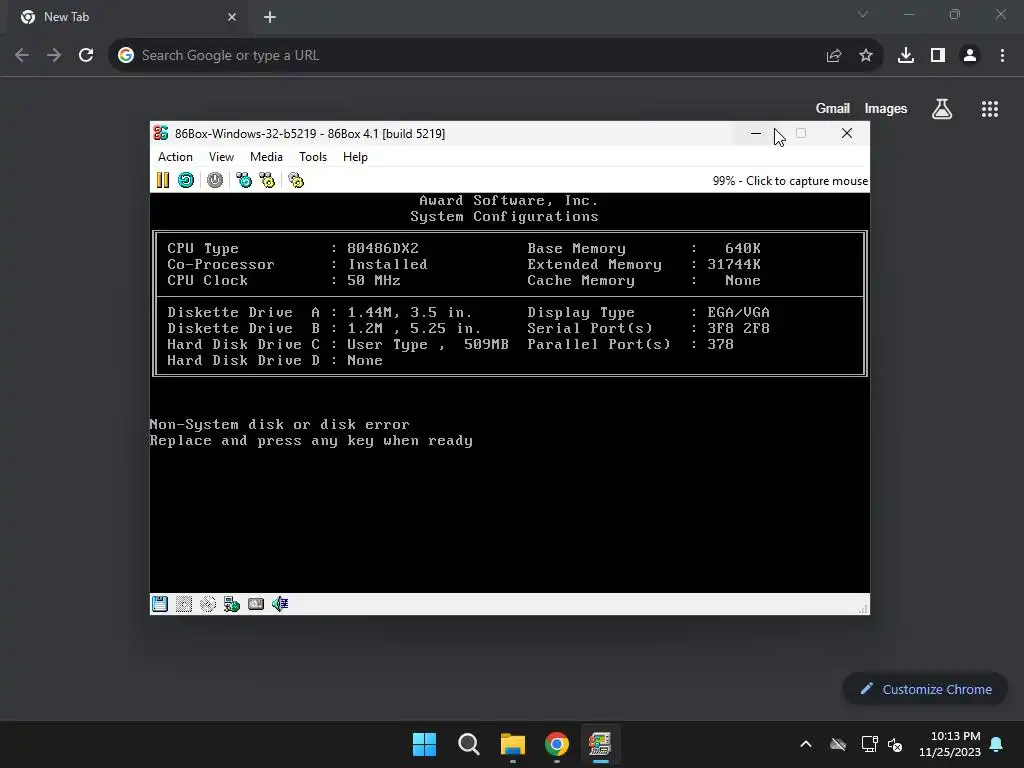This screenshot has height=768, width=1024.
Task: Click the 99% - Click to capture mouse text
Action: point(790,181)
